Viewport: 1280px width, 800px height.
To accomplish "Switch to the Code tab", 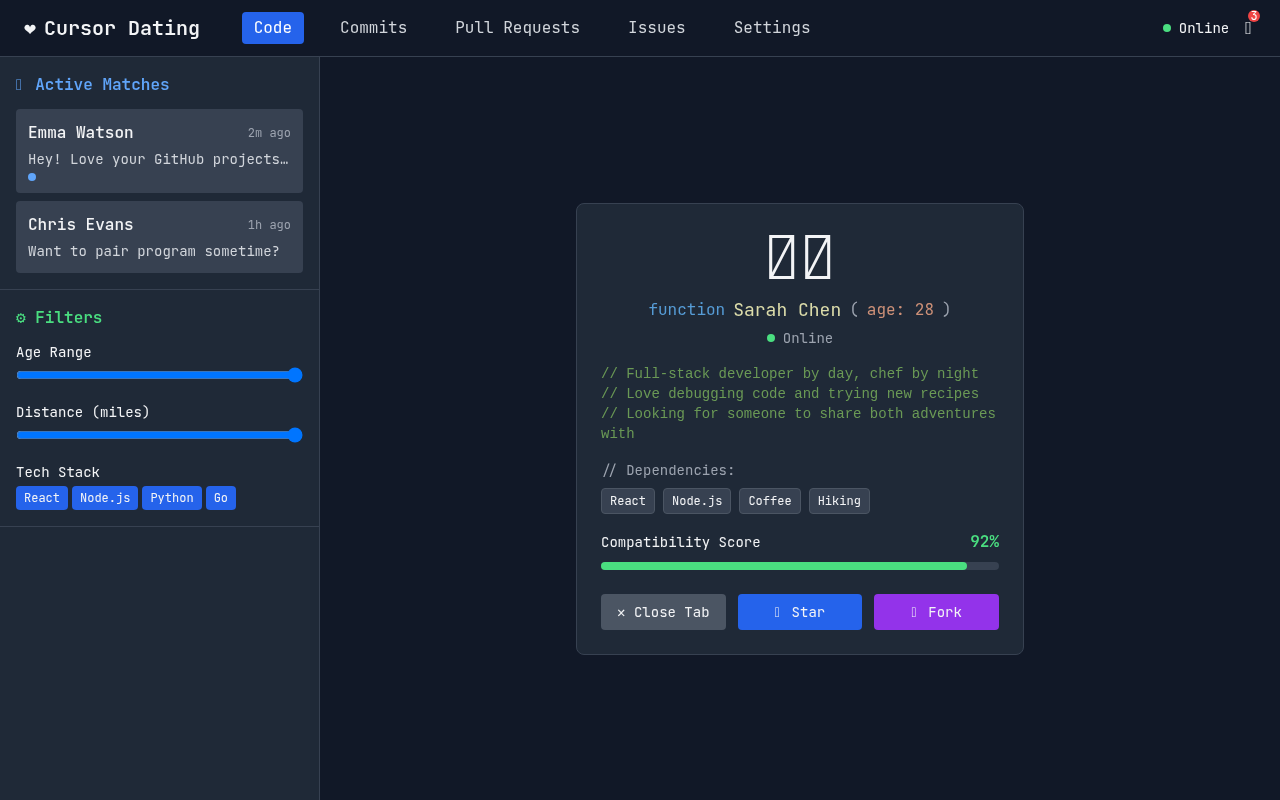I will point(273,28).
